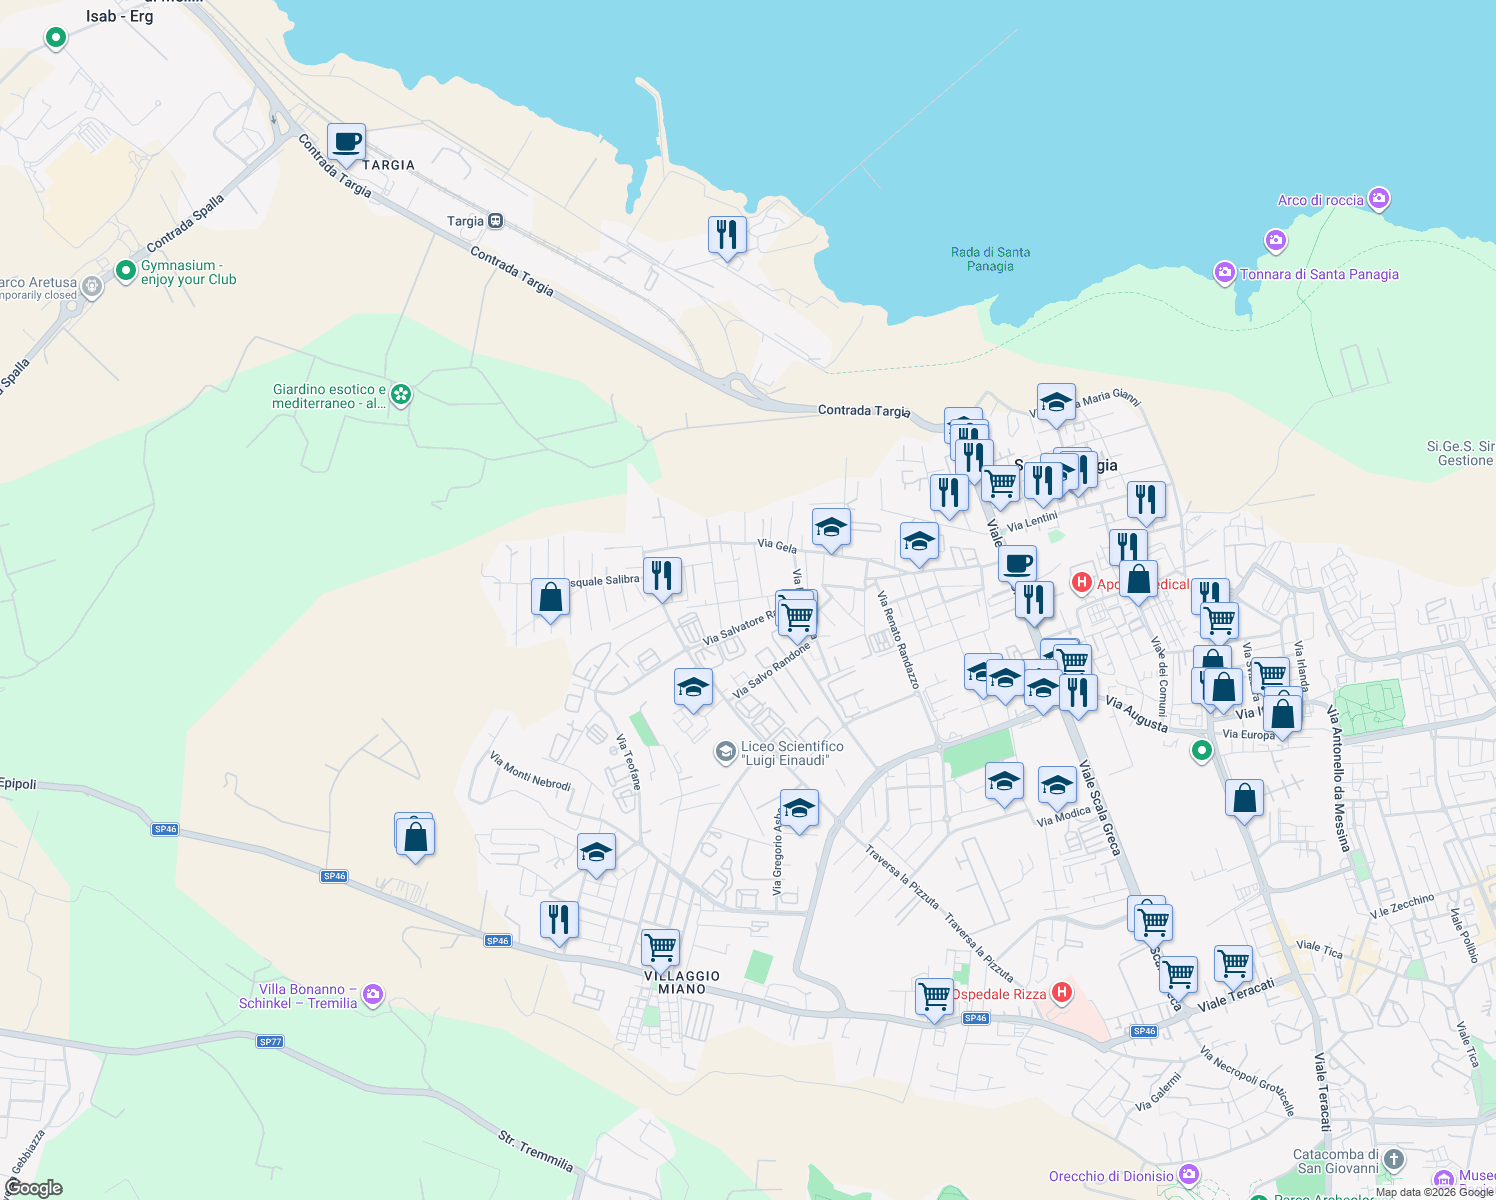Click the Orecchio di Dionisio marker
1496x1200 pixels.
coord(1189,1175)
